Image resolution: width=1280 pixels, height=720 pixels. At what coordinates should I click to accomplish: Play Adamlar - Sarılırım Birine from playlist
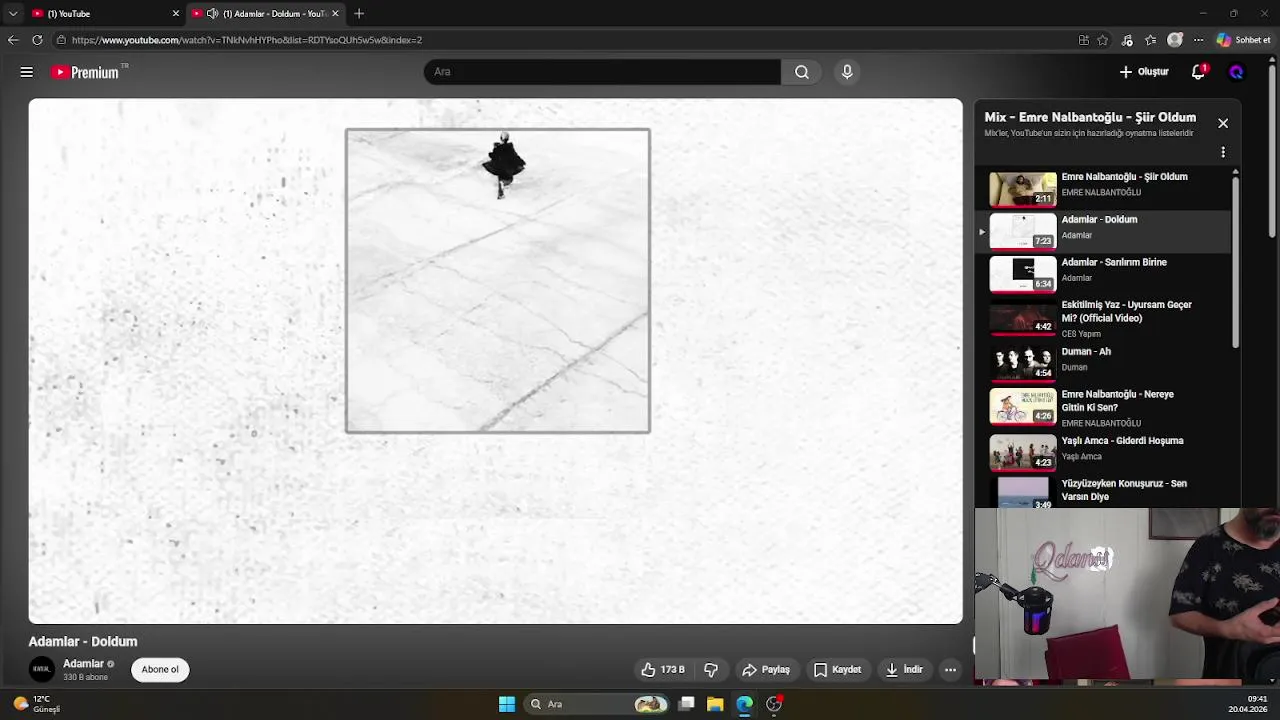click(1105, 273)
